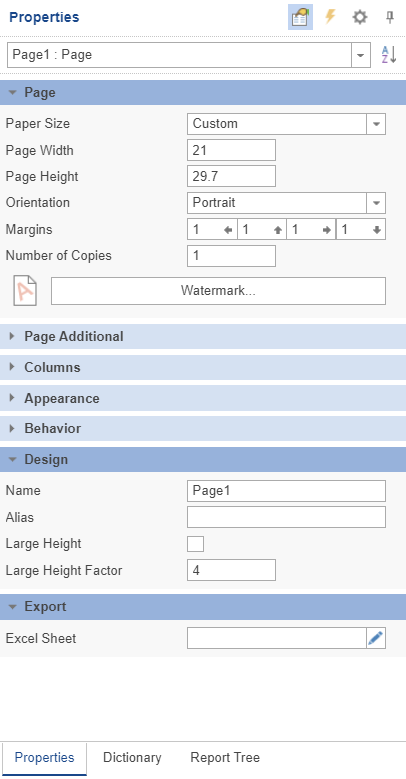This screenshot has height=779, width=406.
Task: Expand the Page Additional section
Action: (x=203, y=336)
